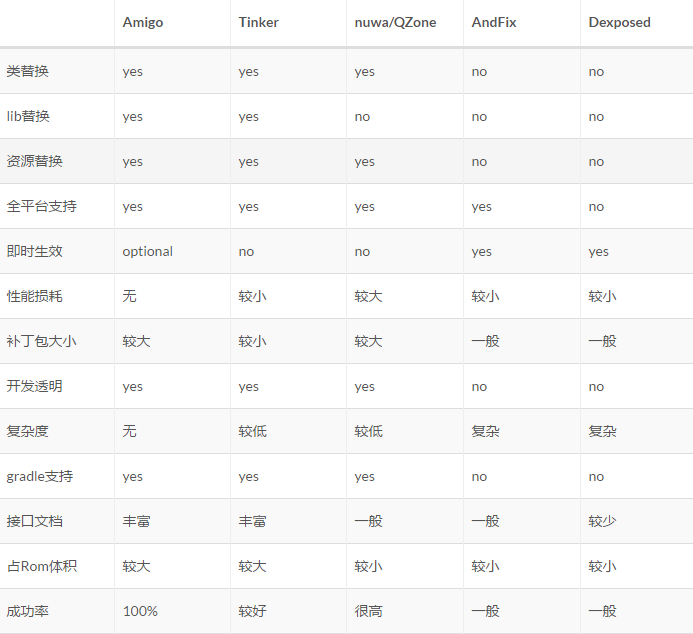
Task: Select the 成功率 row label
Action: point(27,611)
